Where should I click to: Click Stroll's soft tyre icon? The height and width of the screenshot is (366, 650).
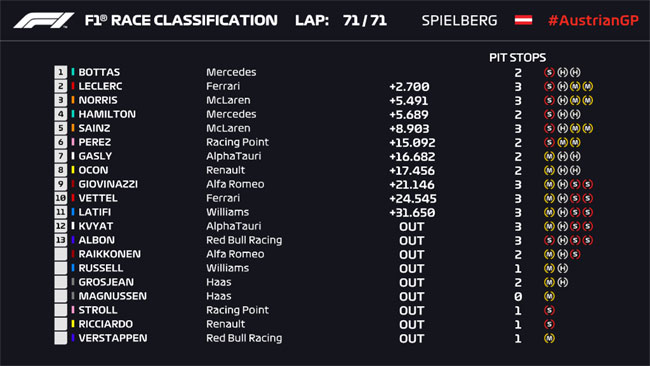coord(549,310)
